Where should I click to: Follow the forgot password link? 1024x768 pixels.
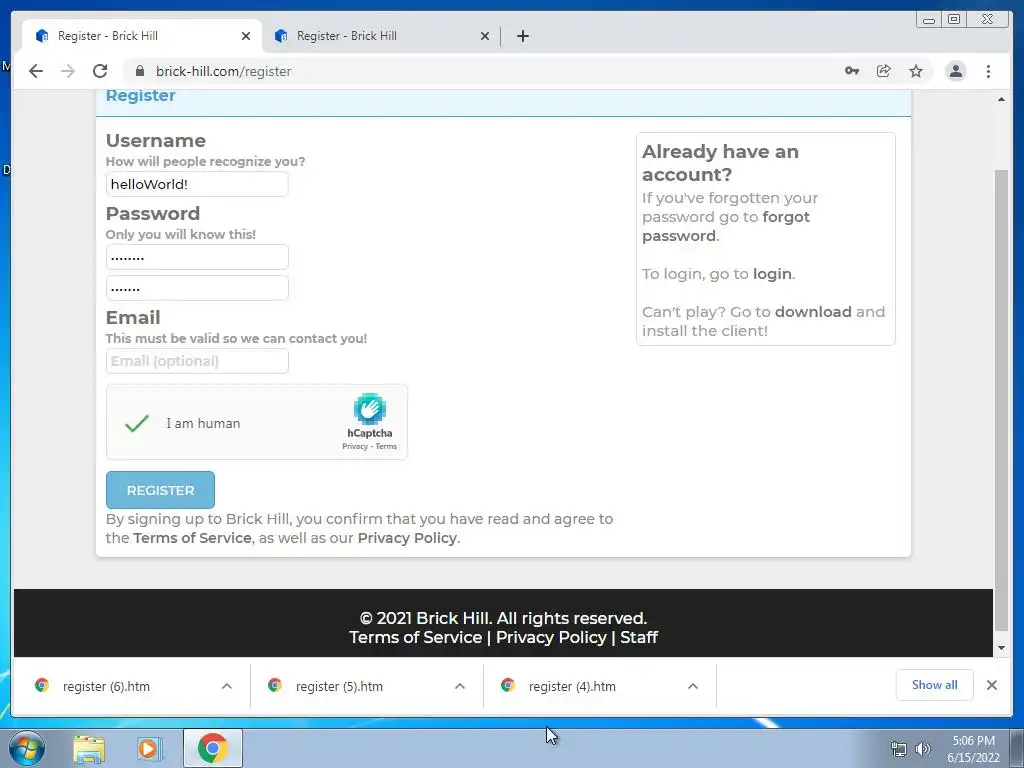(x=726, y=226)
